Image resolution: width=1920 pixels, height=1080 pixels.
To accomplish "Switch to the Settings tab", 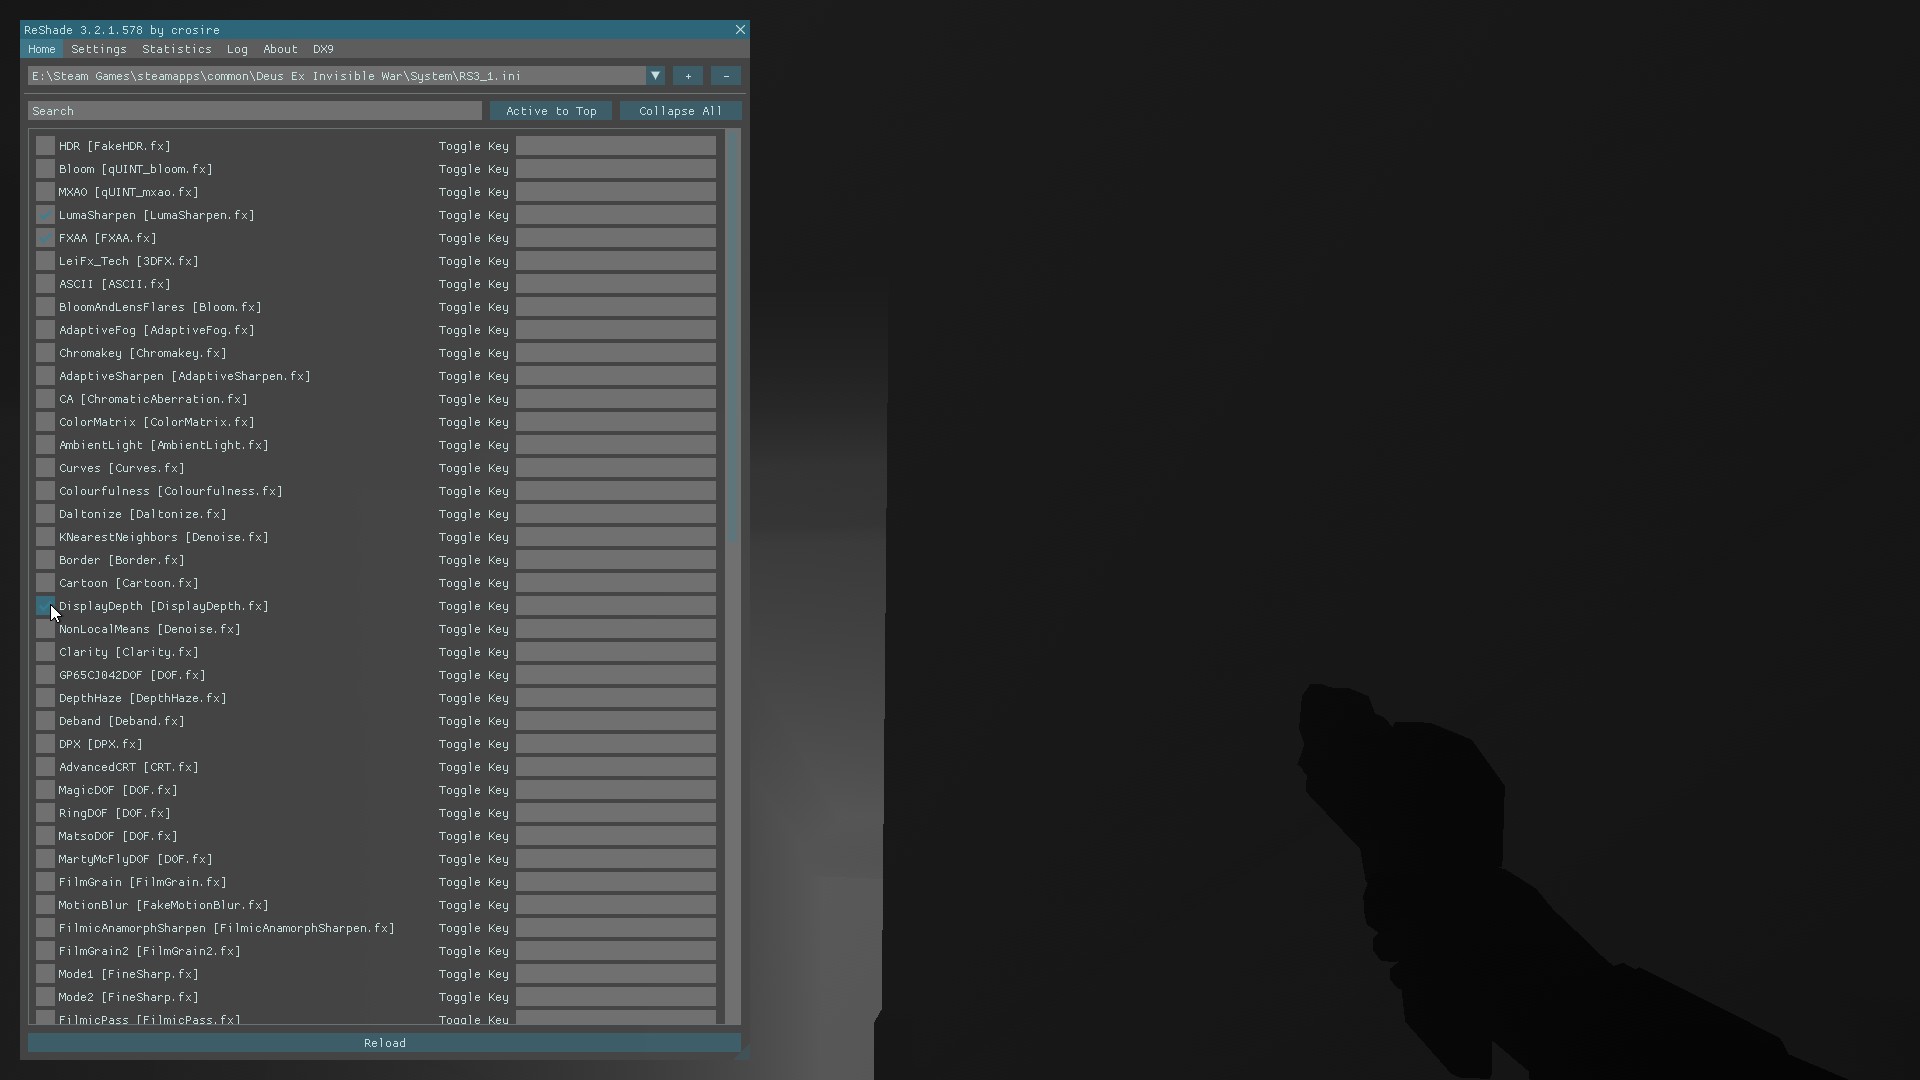I will tap(98, 49).
